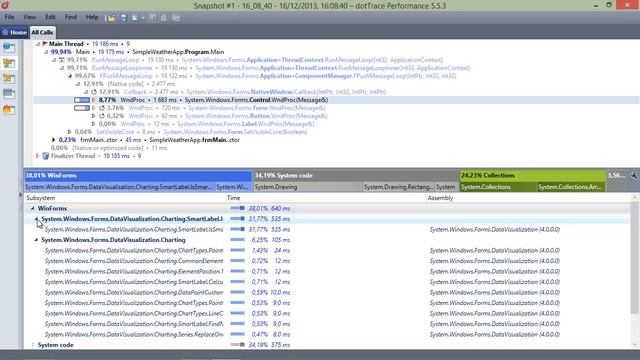Collapse the 99,94% Main node
Screen dimensions: 640x360
pyautogui.click(x=46, y=52)
